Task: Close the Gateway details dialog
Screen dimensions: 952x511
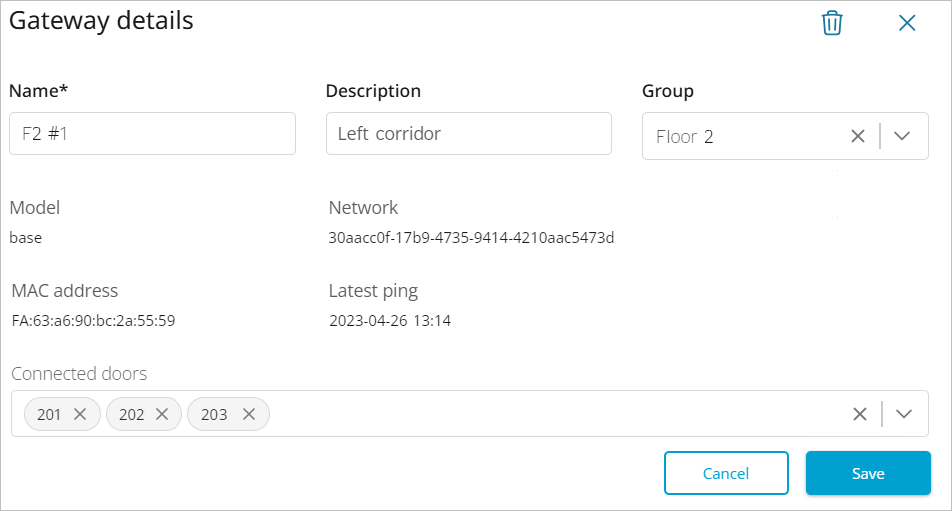Action: point(907,24)
